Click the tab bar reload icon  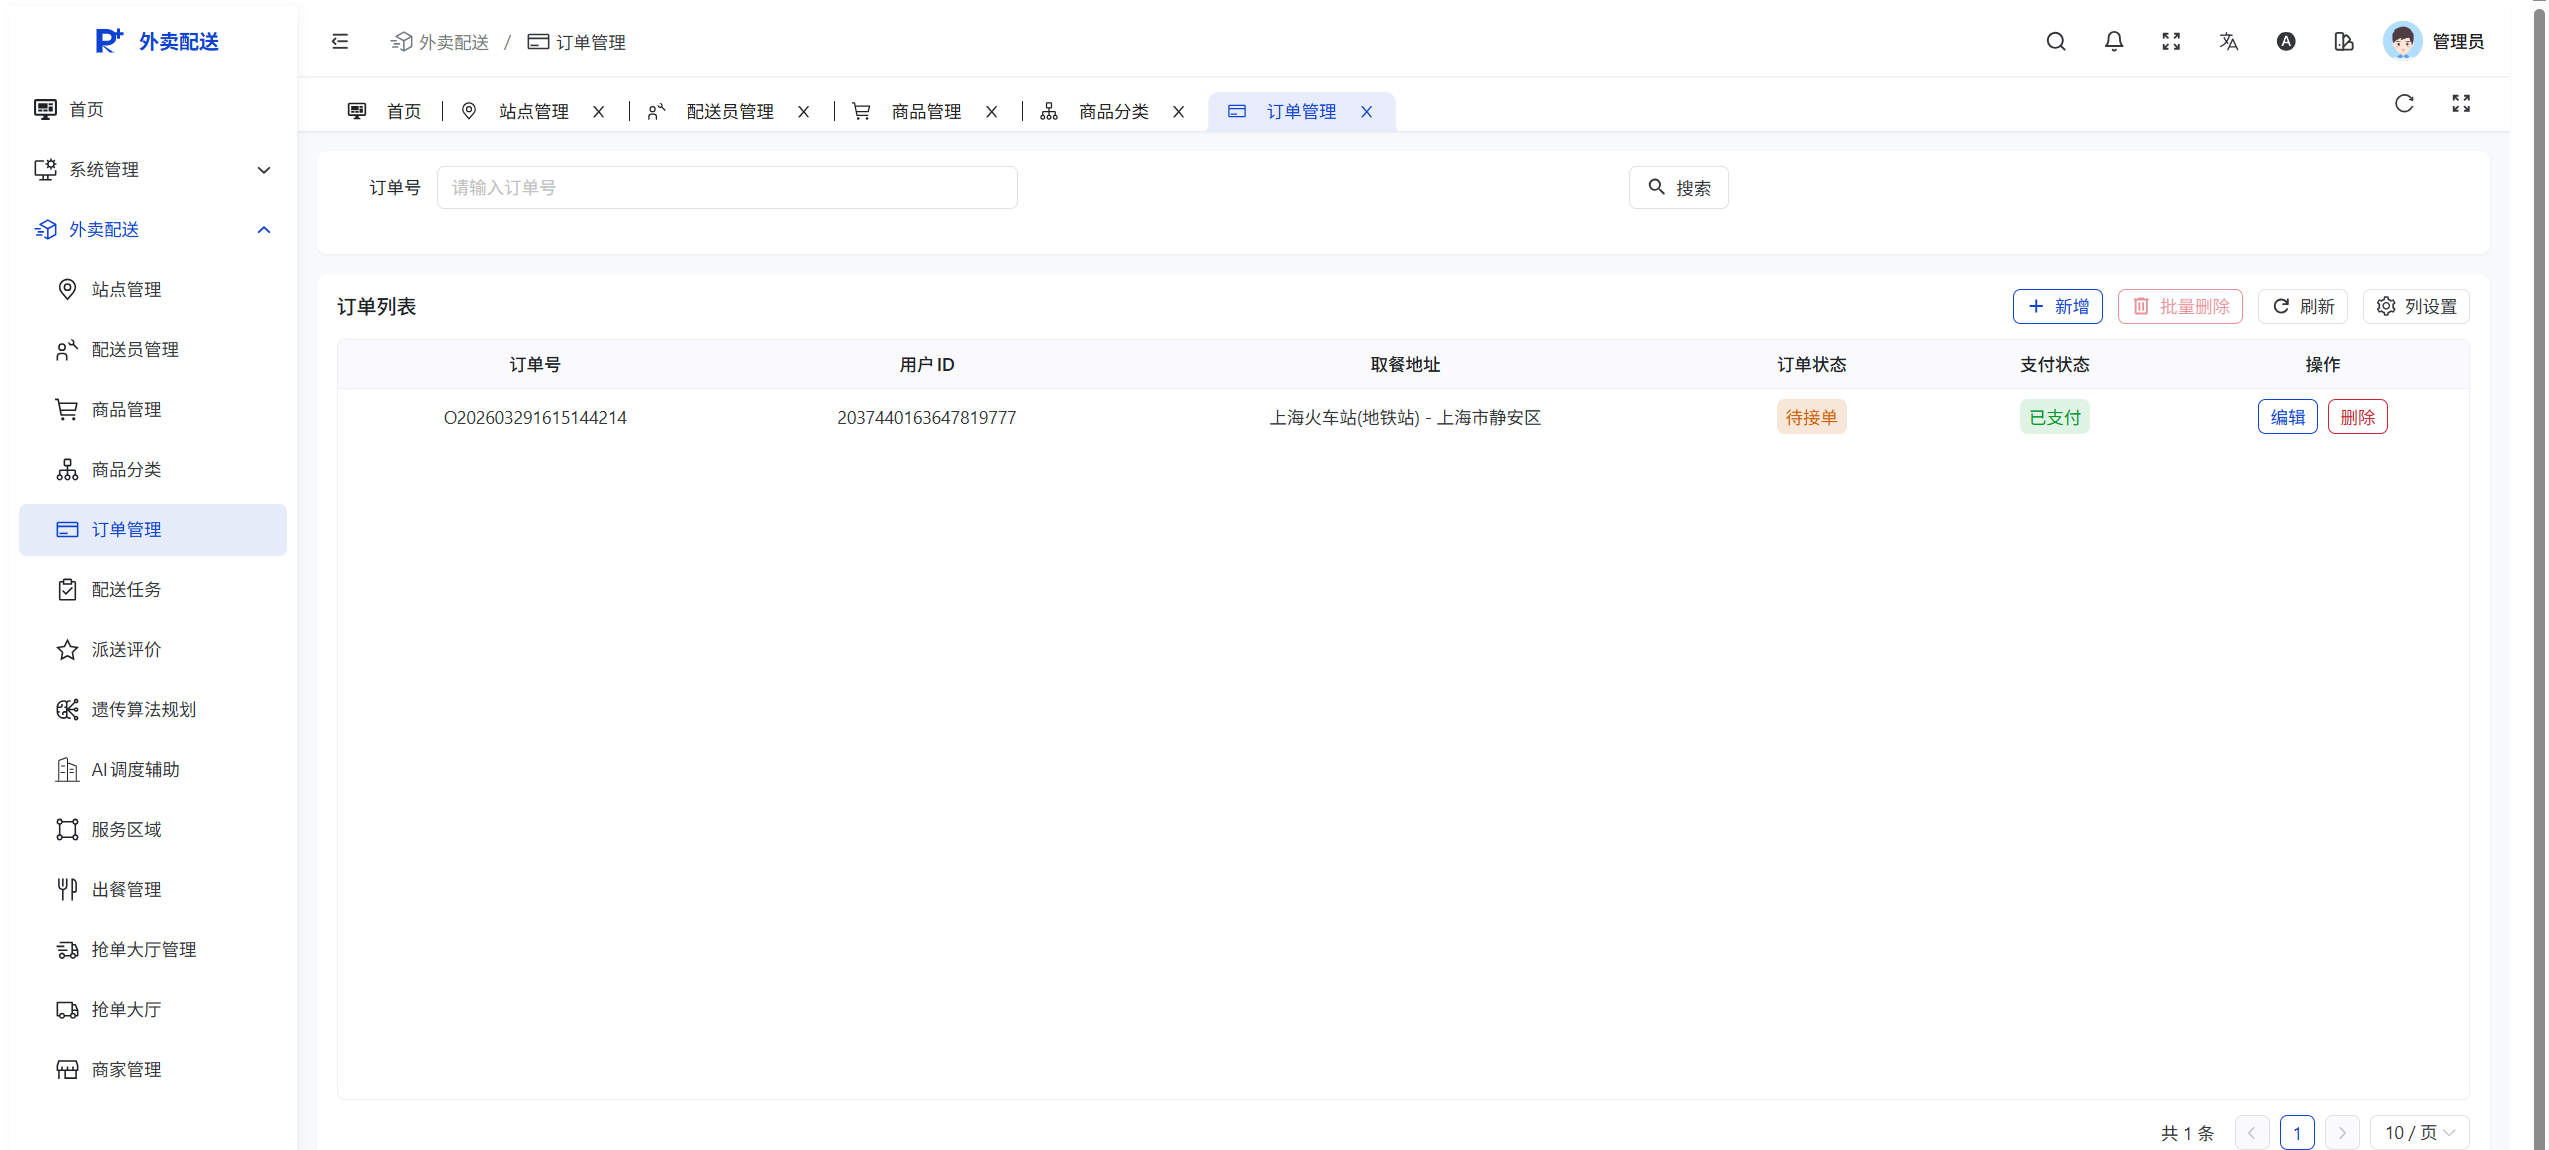(2404, 103)
